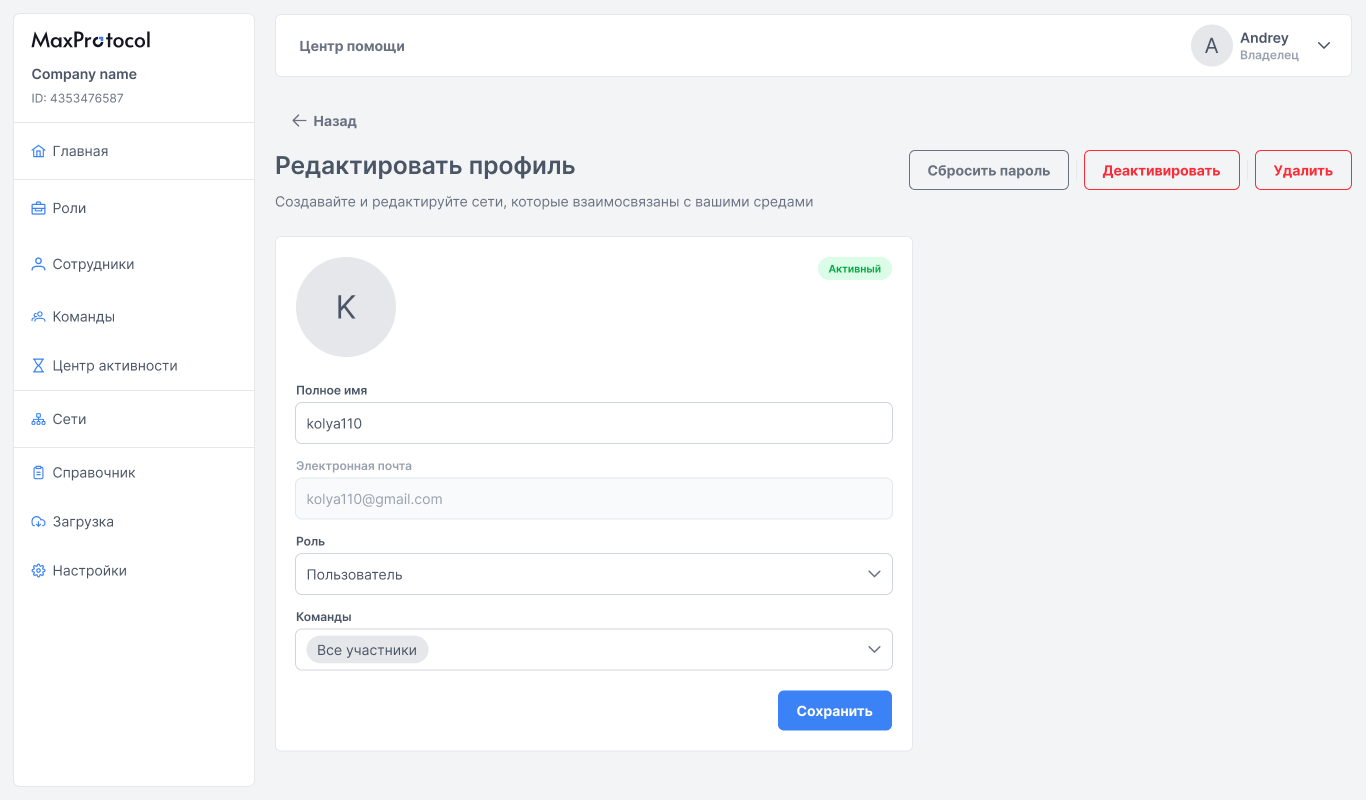Click the MaxProtocol logo
This screenshot has height=800, width=1366.
pos(91,40)
